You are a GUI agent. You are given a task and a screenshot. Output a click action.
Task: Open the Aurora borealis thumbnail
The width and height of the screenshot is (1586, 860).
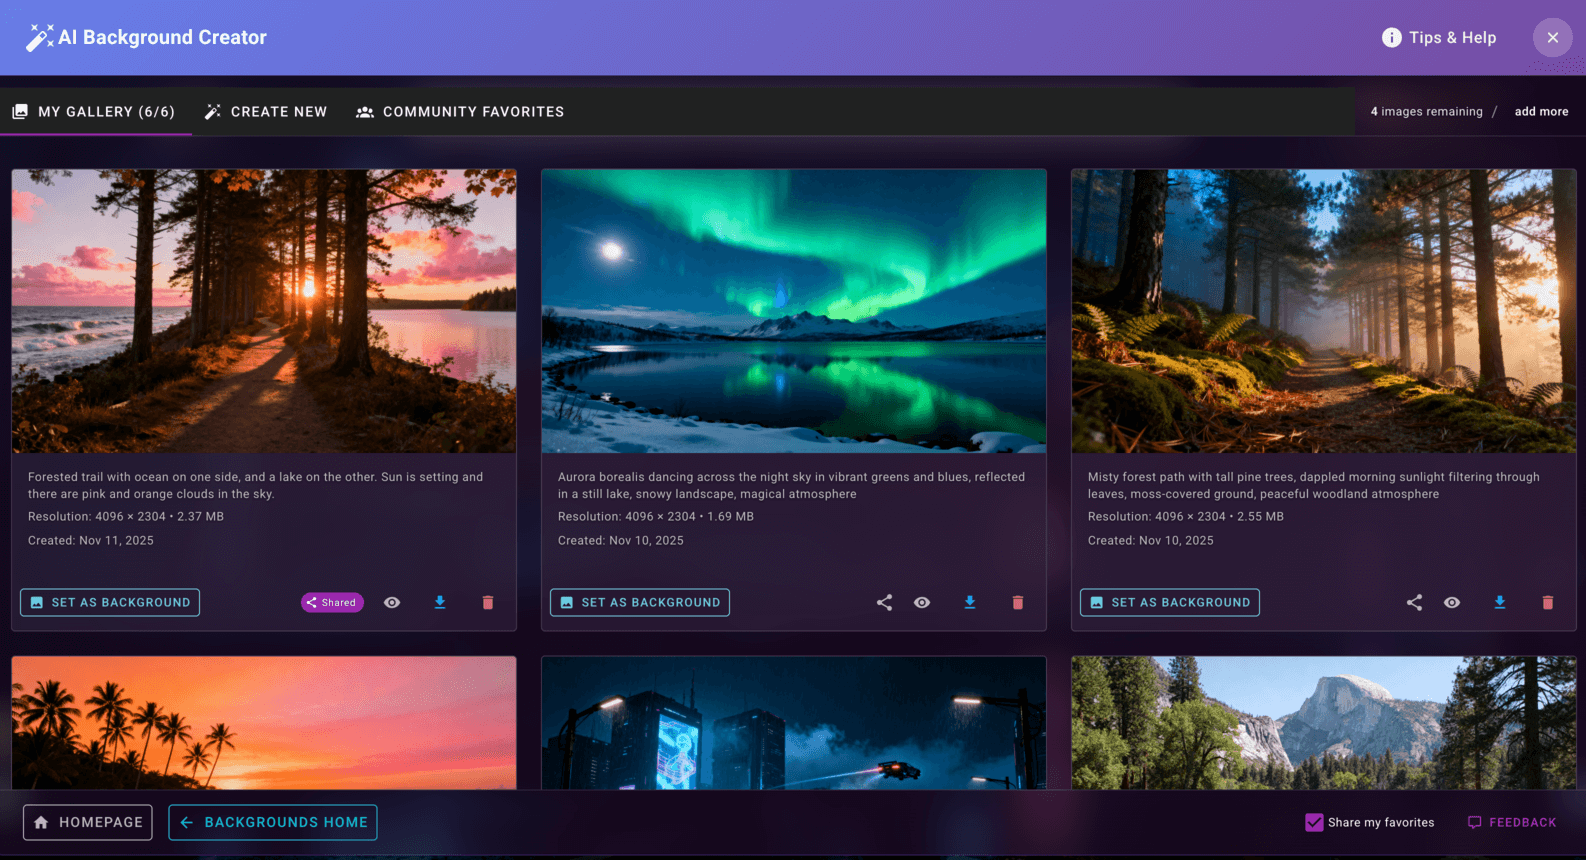pyautogui.click(x=794, y=311)
